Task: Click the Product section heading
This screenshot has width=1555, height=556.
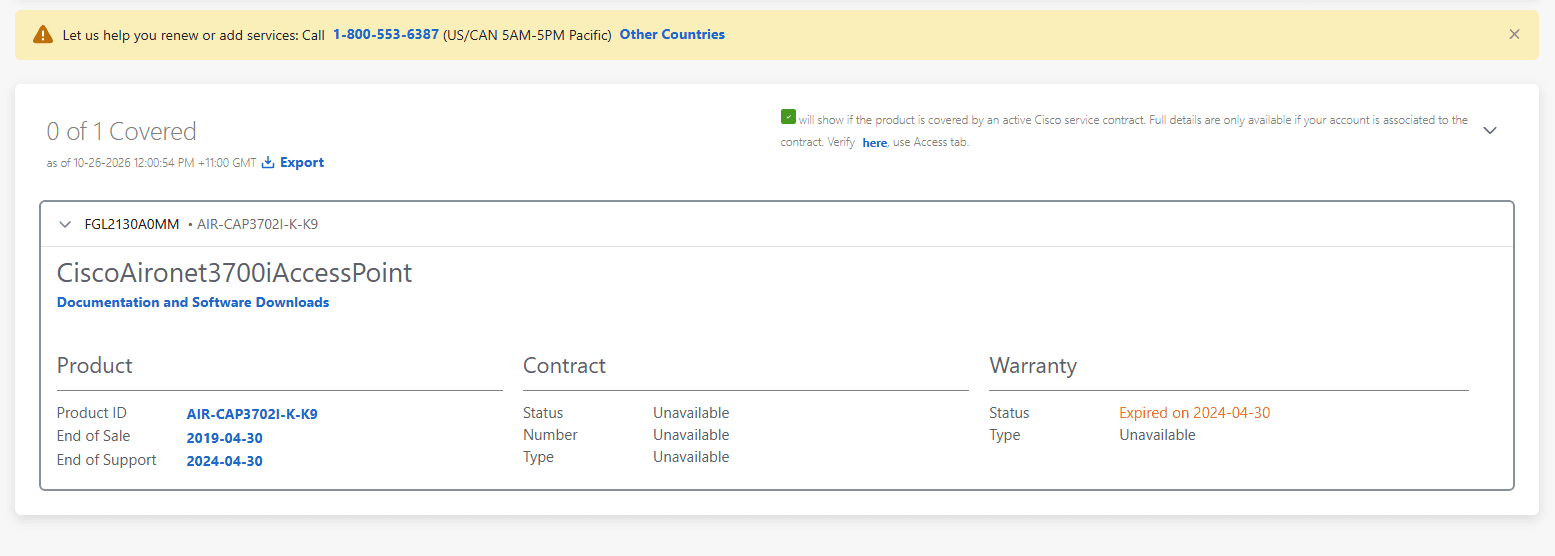Action: pyautogui.click(x=95, y=366)
